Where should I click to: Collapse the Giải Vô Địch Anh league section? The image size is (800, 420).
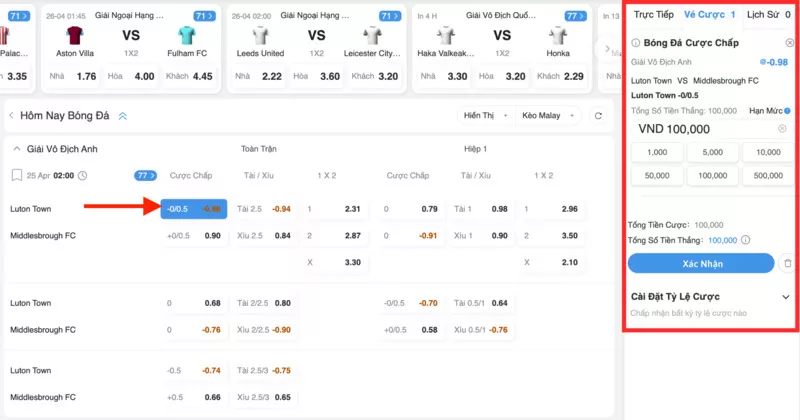(17, 149)
